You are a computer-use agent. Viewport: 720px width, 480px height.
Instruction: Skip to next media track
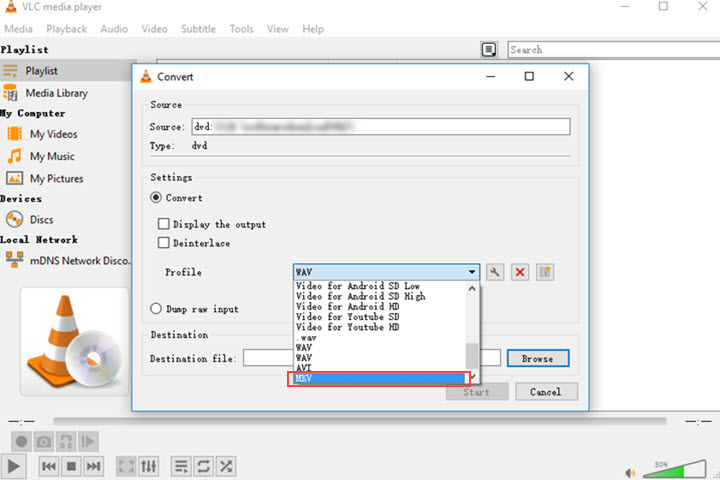pos(93,467)
